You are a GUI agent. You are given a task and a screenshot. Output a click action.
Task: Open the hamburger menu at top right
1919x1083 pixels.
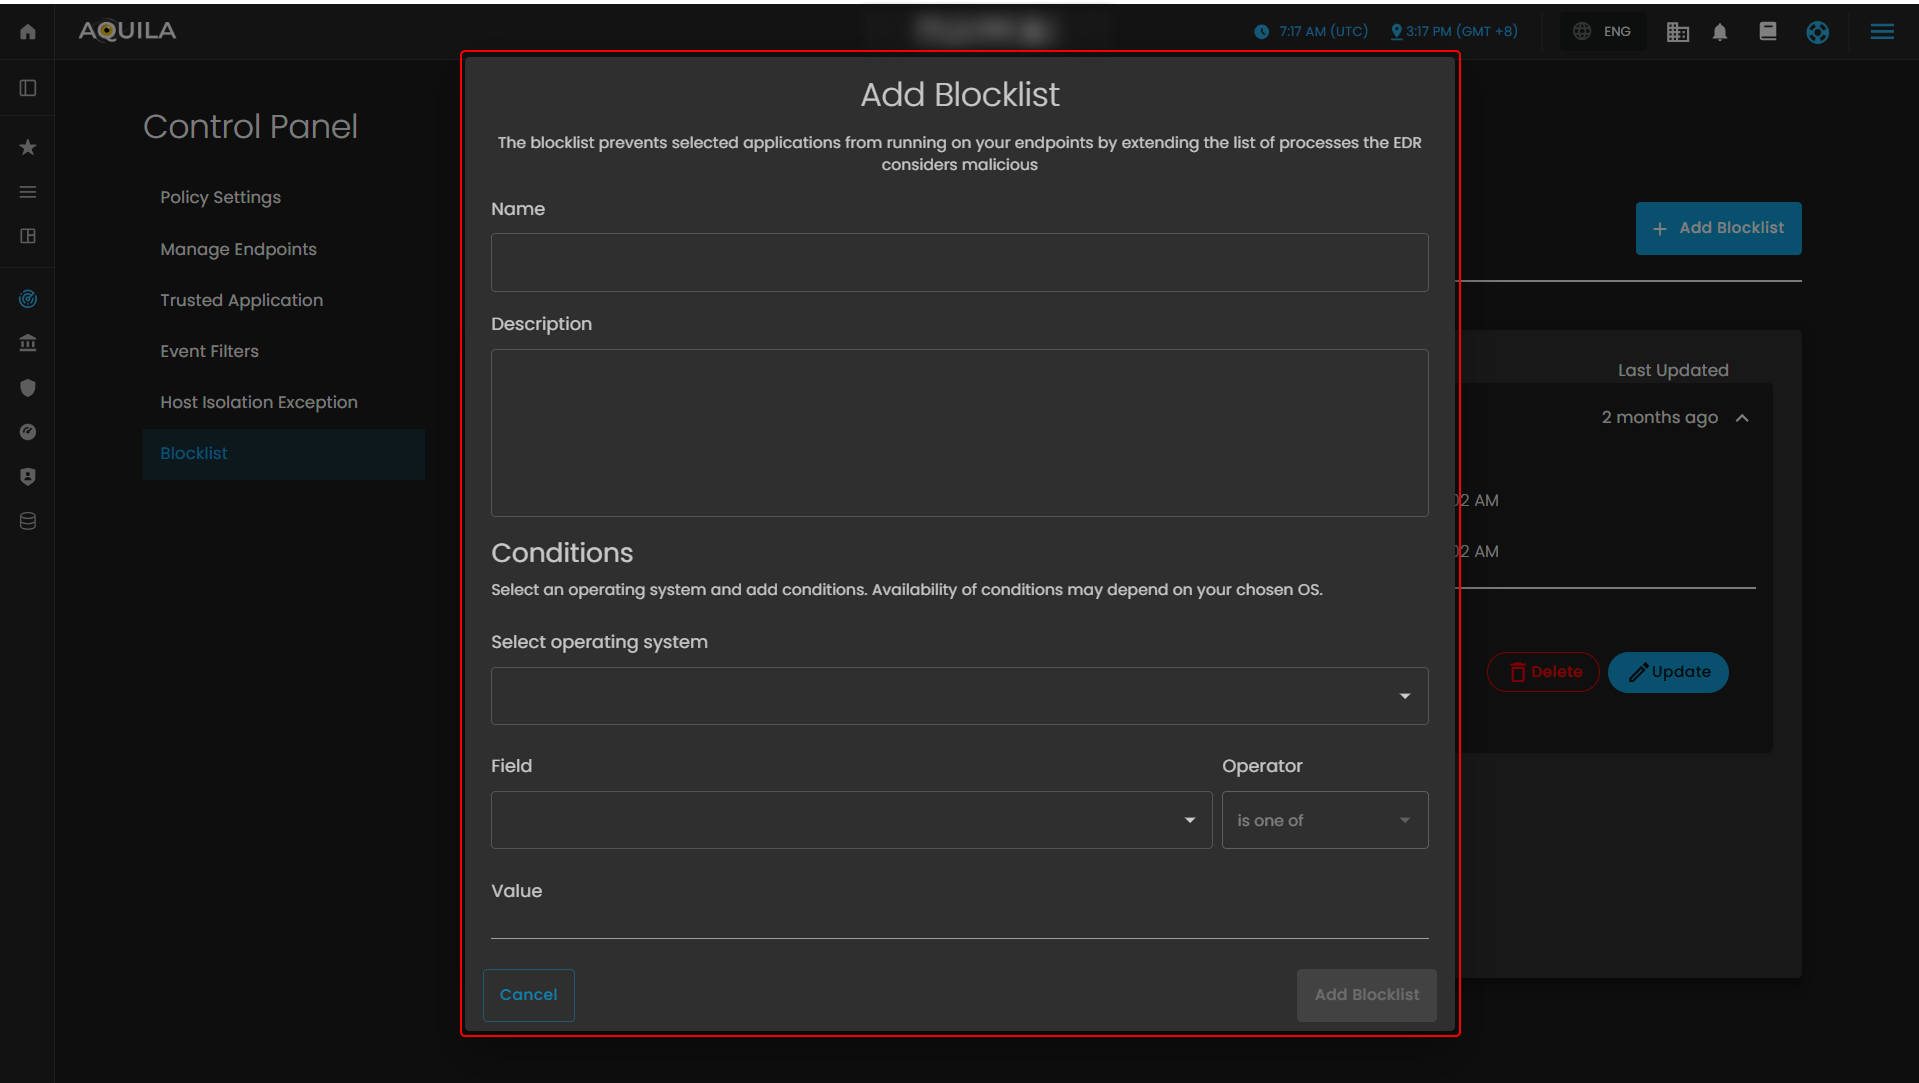[x=1882, y=32]
